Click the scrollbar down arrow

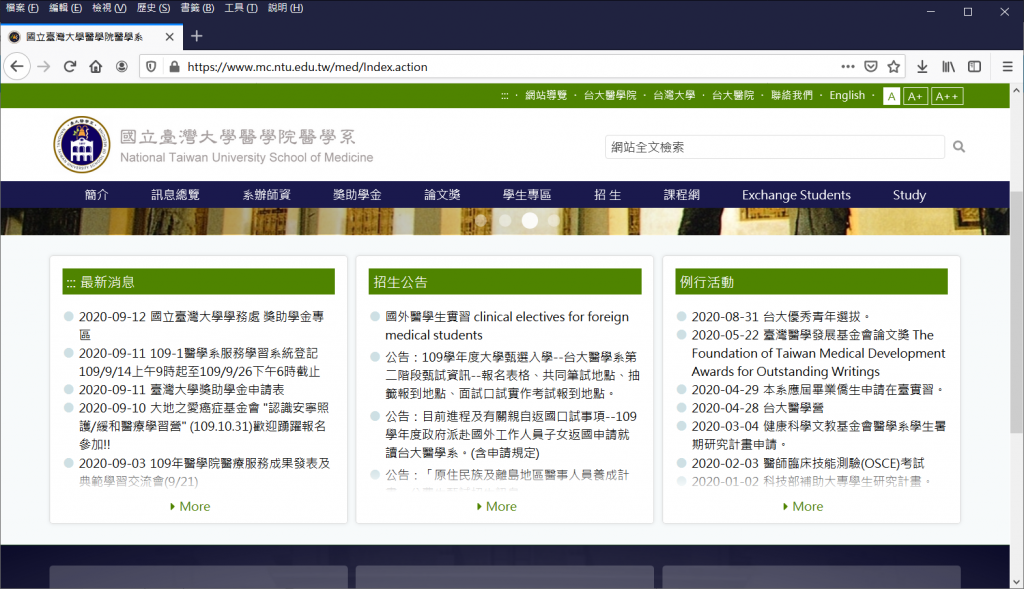pyautogui.click(x=1016, y=581)
